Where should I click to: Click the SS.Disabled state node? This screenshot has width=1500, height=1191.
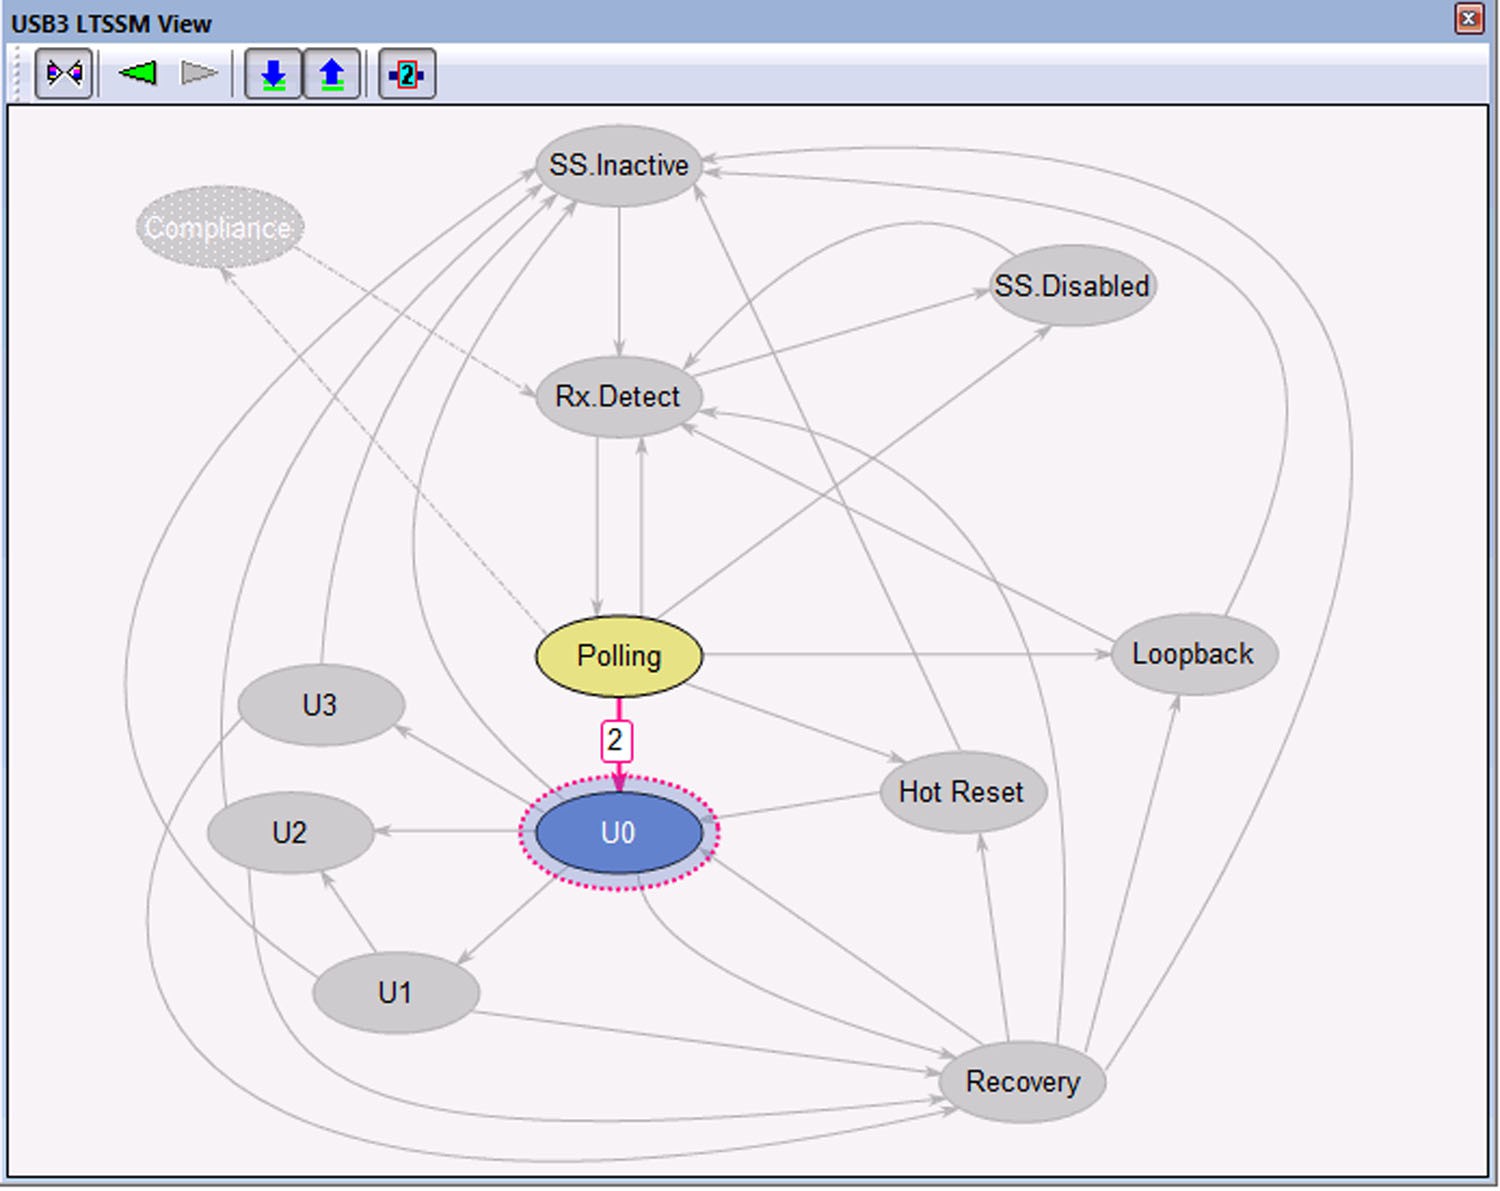pos(1072,286)
